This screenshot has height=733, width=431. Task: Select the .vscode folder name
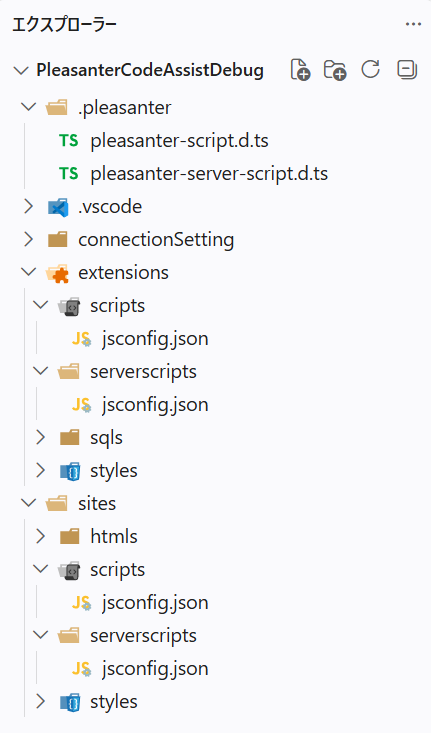tap(110, 207)
